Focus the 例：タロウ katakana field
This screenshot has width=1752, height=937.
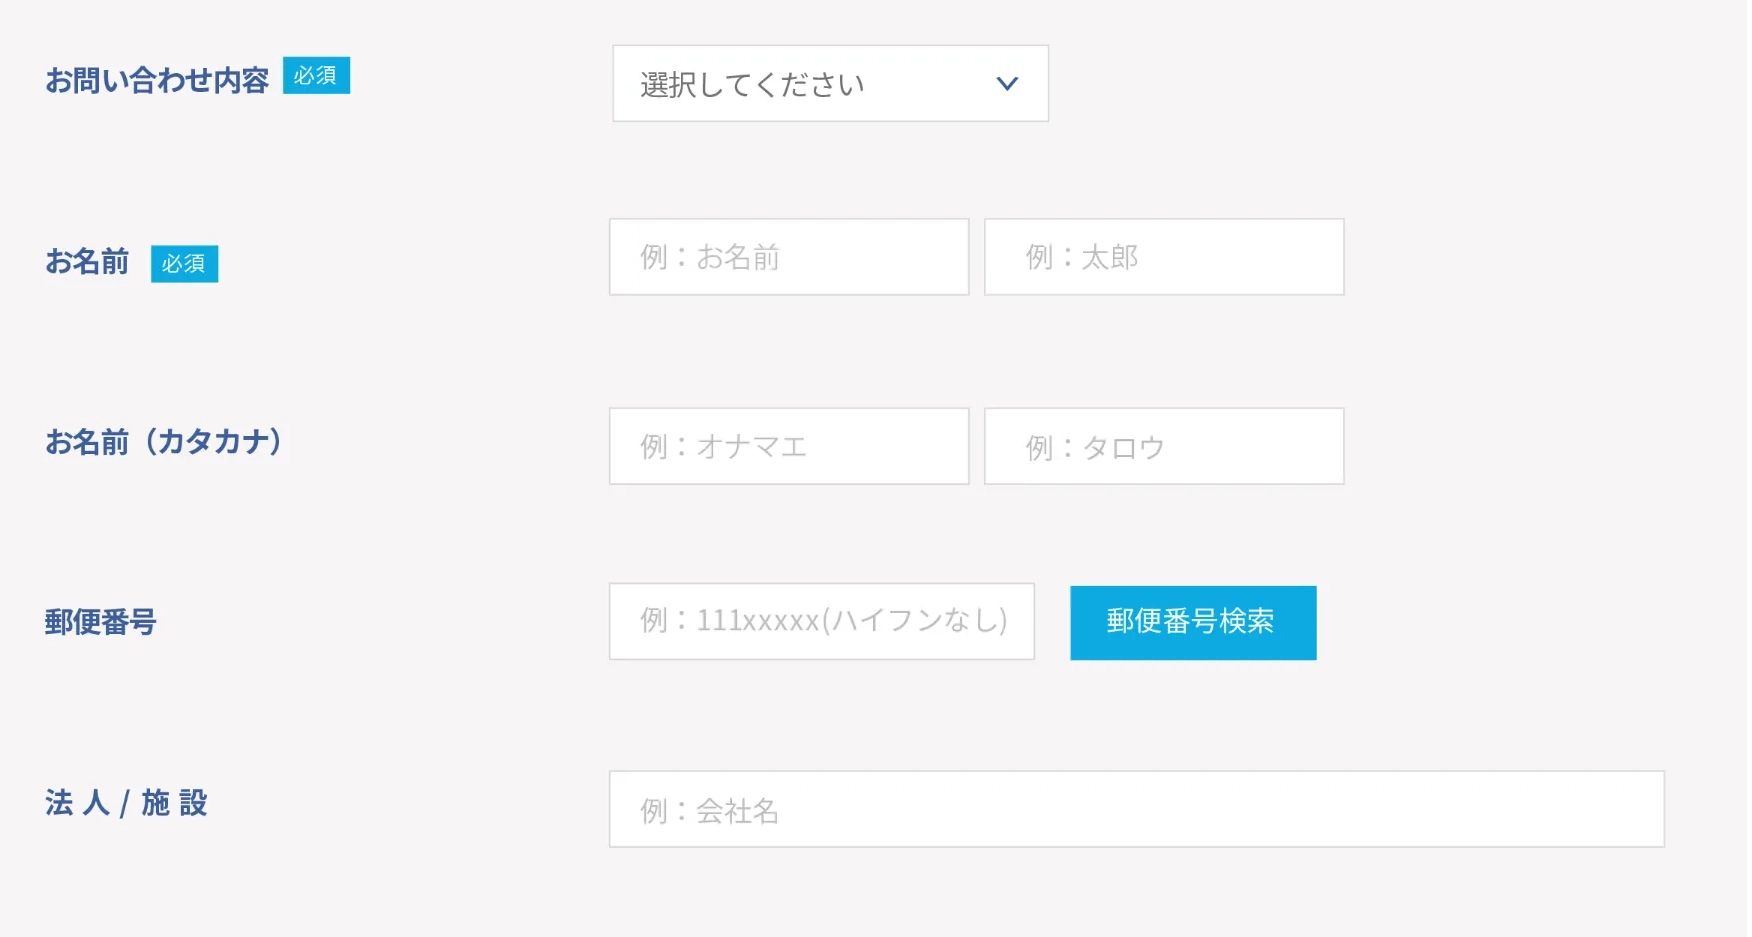coord(1164,446)
